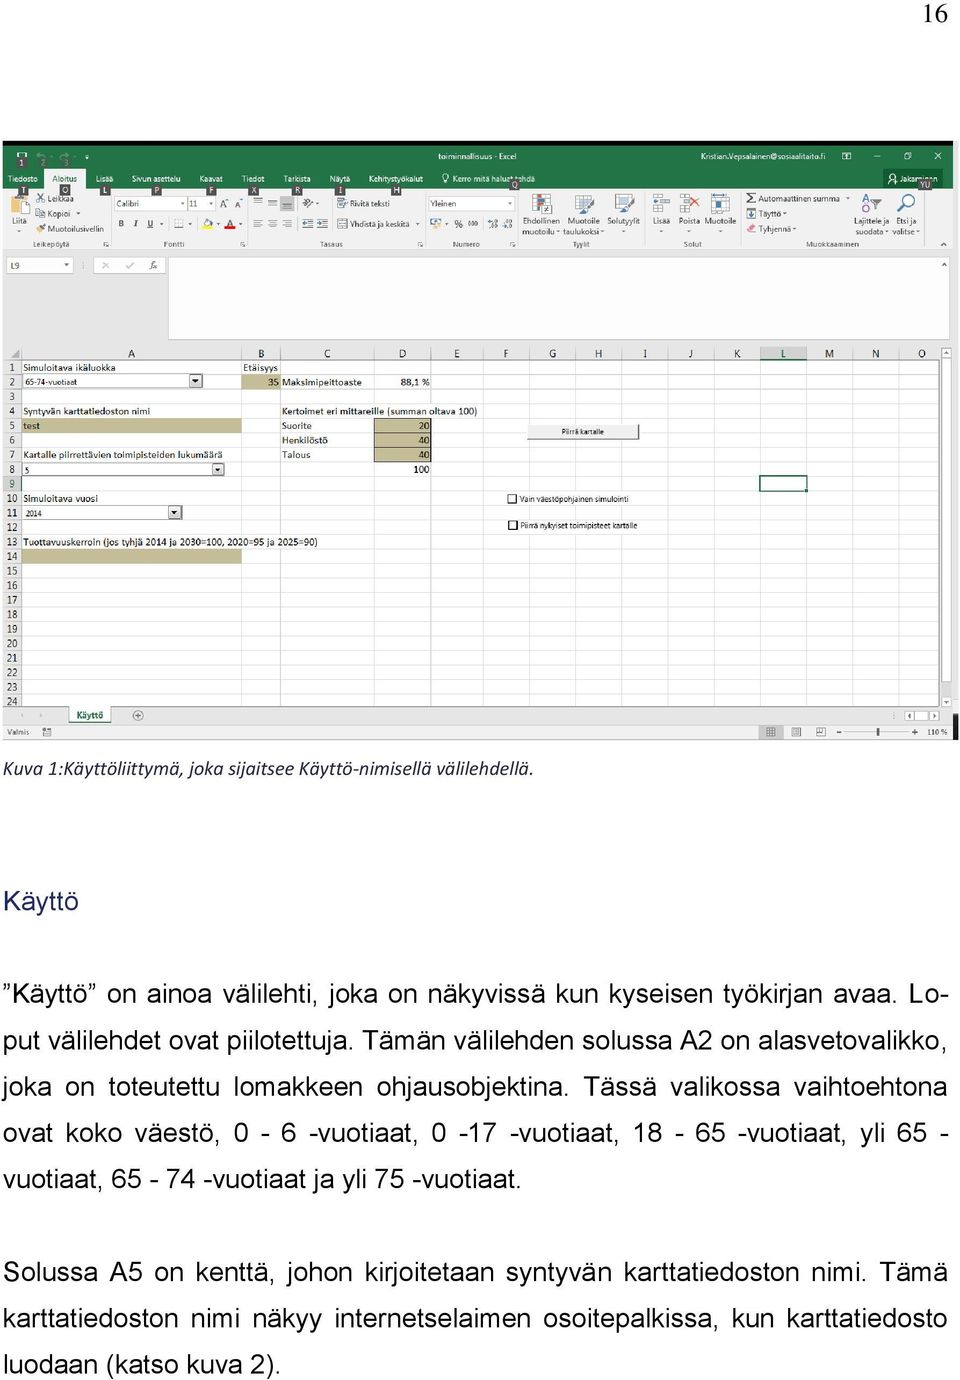
Task: Select the Muotoilusivellin format painter
Action: pyautogui.click(x=70, y=228)
